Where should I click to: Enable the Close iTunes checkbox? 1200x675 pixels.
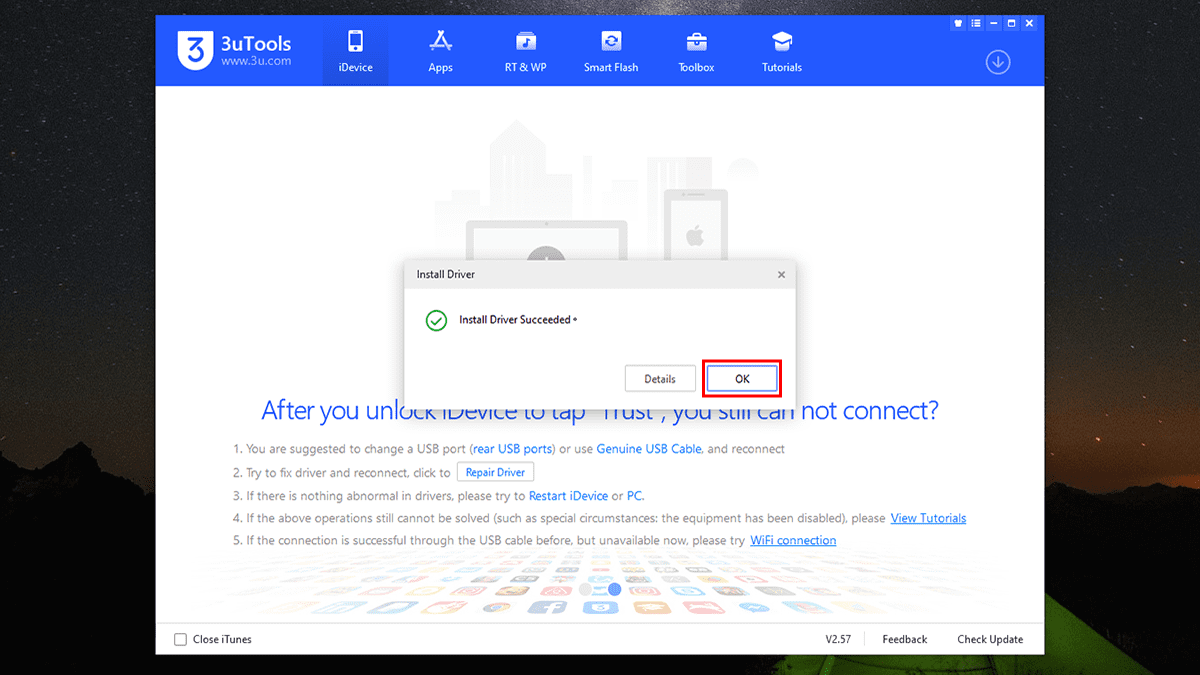(180, 639)
